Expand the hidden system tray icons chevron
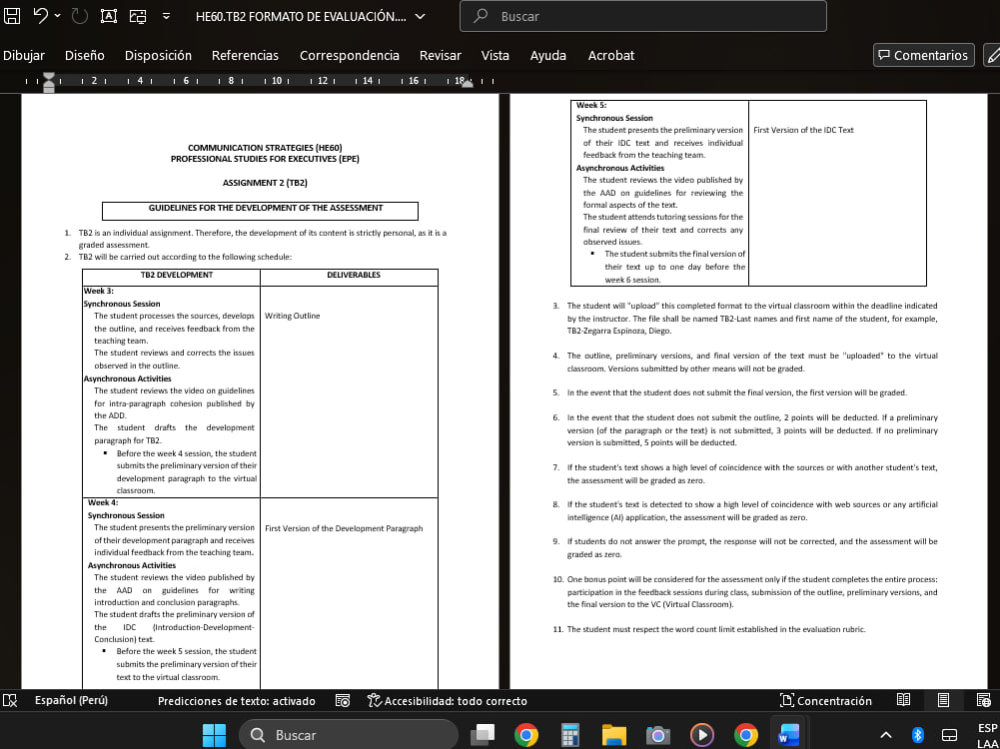 click(x=886, y=735)
